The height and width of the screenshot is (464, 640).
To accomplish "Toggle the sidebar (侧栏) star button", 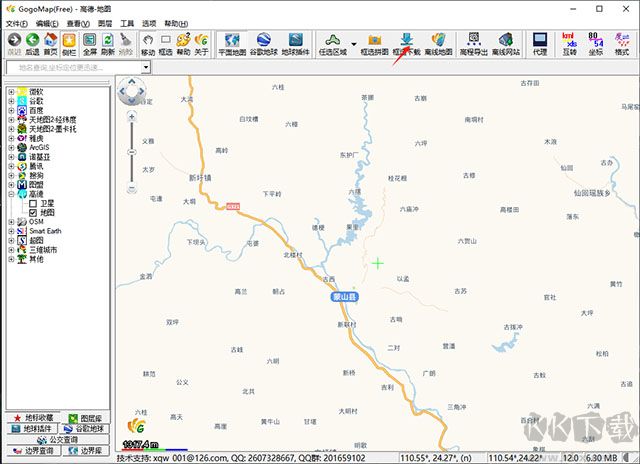I will pyautogui.click(x=69, y=44).
